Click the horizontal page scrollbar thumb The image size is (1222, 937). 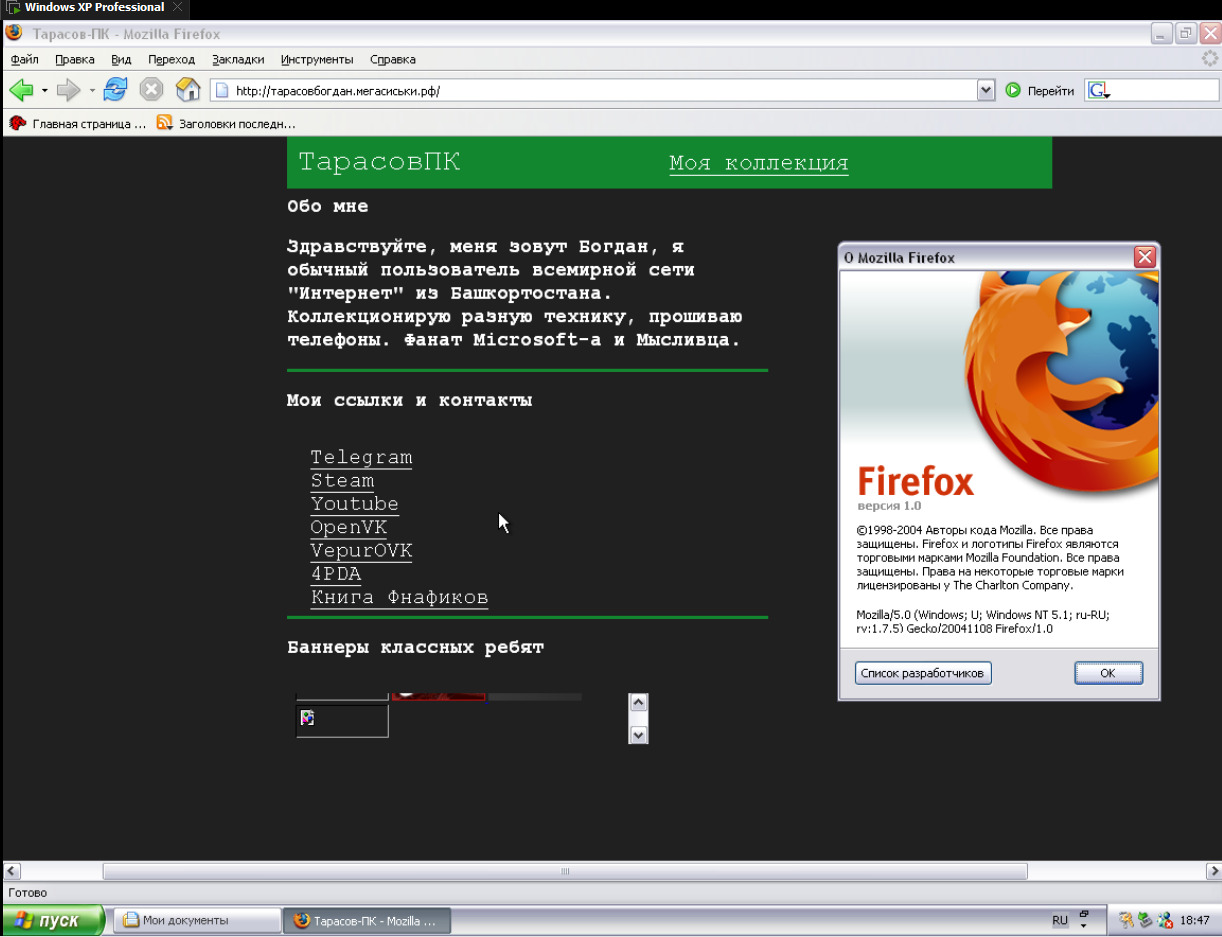coord(565,871)
